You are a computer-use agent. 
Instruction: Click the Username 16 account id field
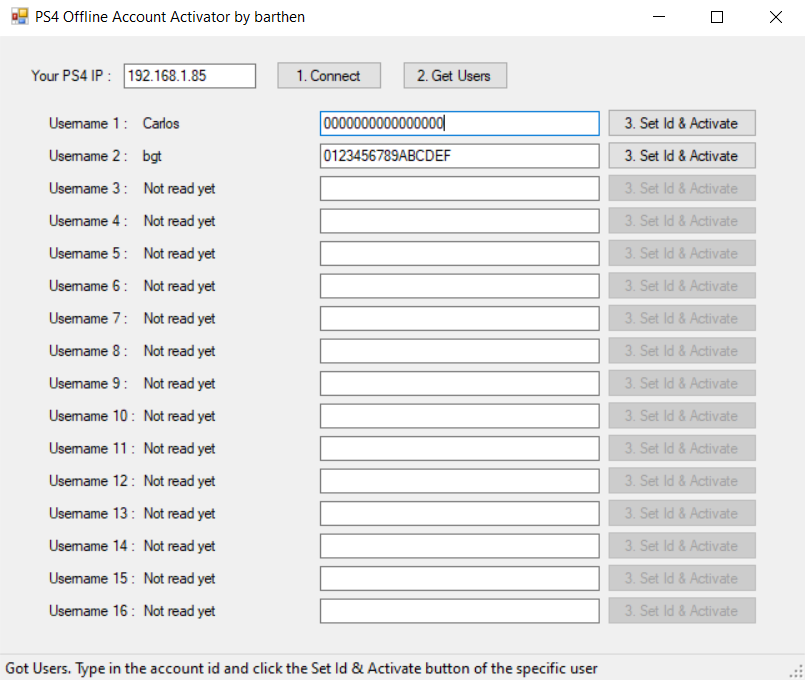click(459, 611)
